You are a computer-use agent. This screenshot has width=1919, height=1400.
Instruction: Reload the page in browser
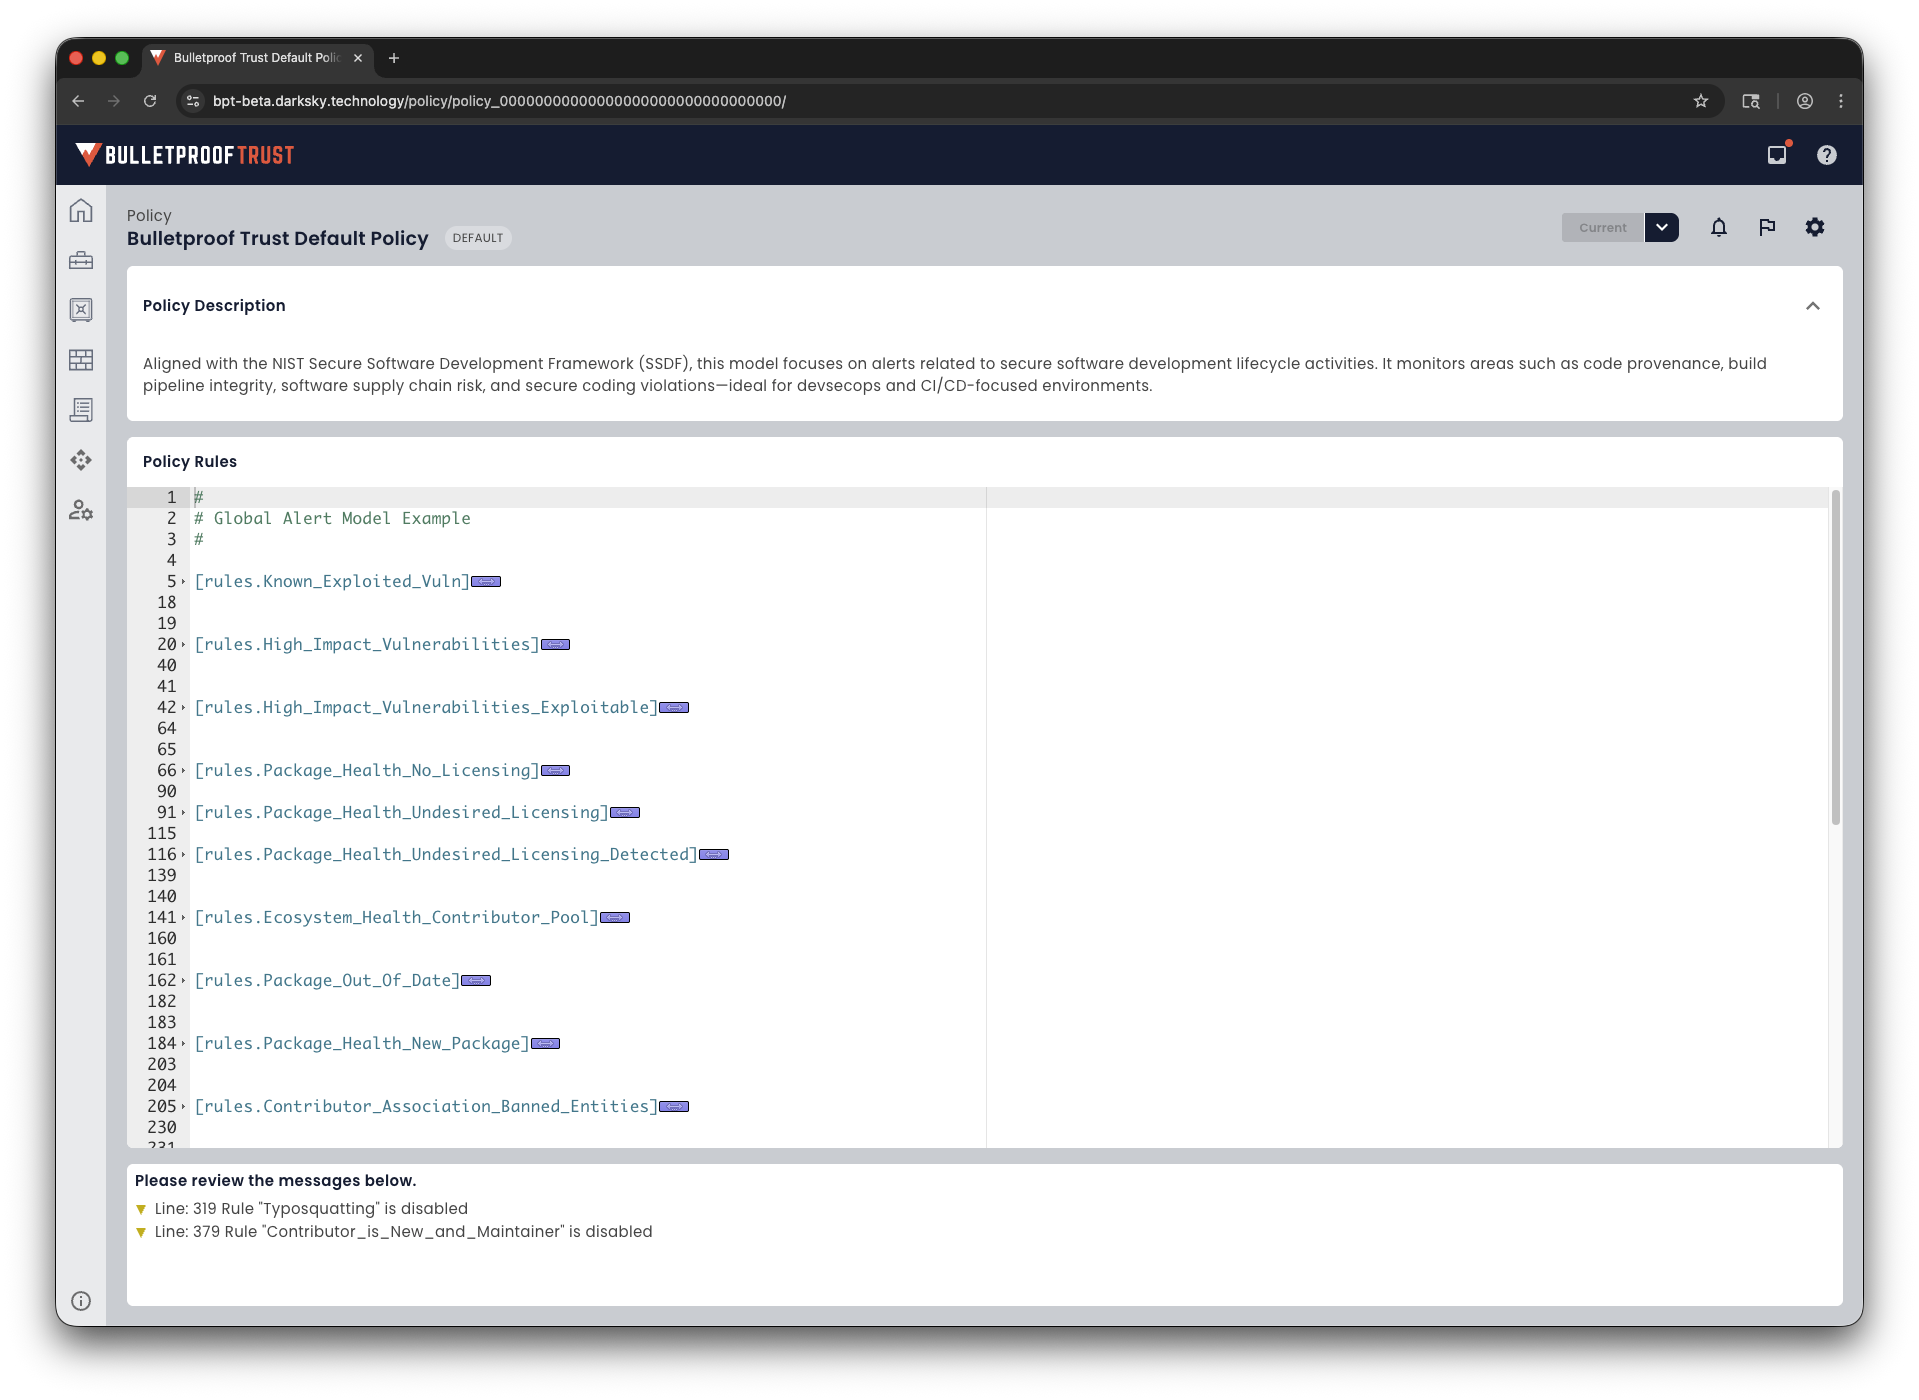pyautogui.click(x=150, y=101)
